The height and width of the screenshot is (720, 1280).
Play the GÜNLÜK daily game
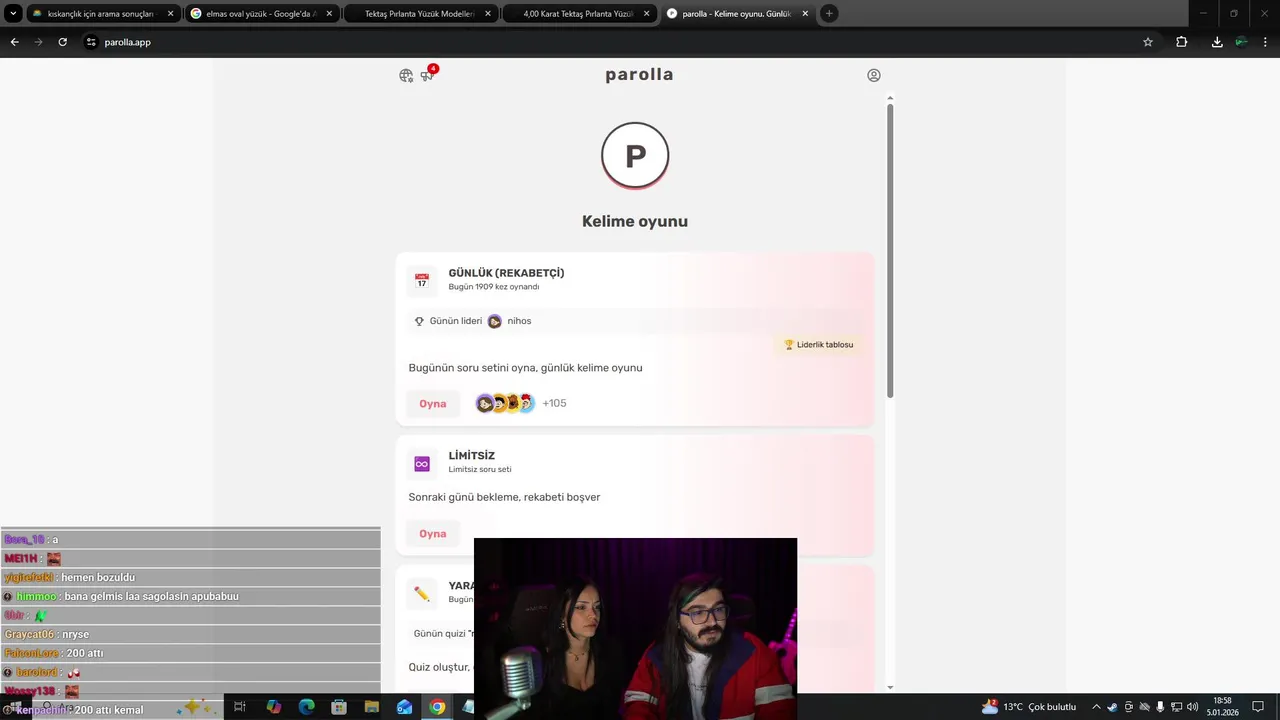432,404
